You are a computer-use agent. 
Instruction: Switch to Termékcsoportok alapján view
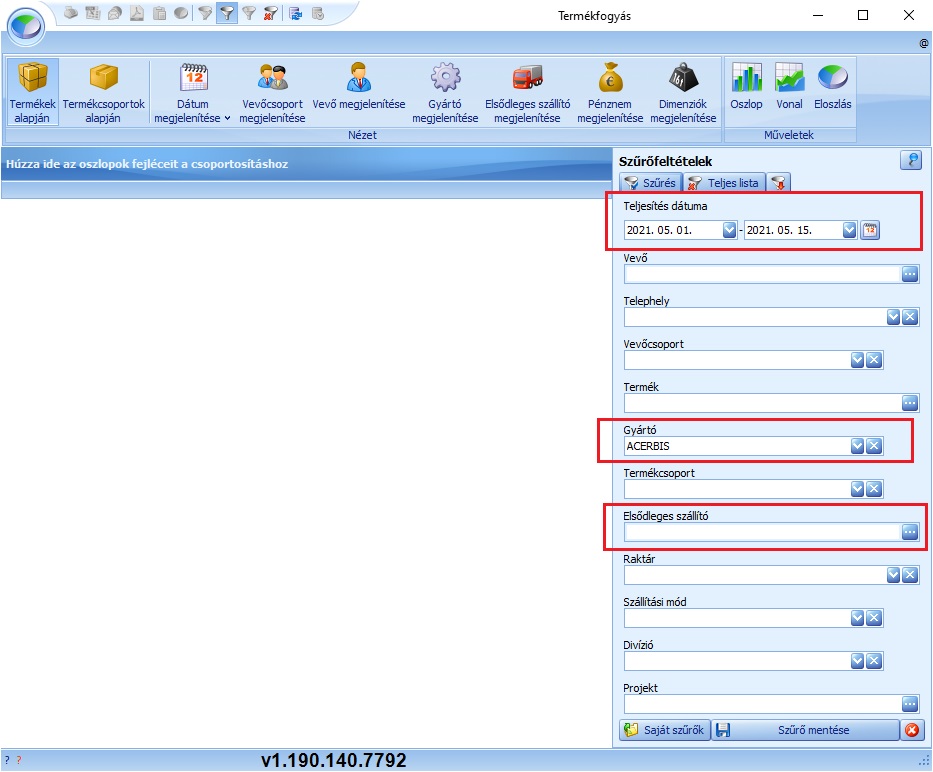coord(104,91)
